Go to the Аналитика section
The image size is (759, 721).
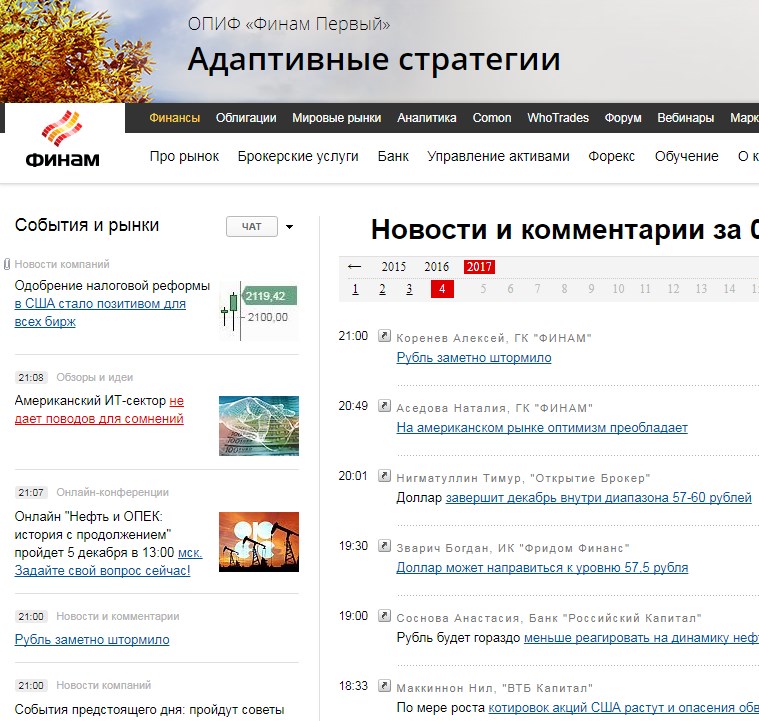point(426,118)
